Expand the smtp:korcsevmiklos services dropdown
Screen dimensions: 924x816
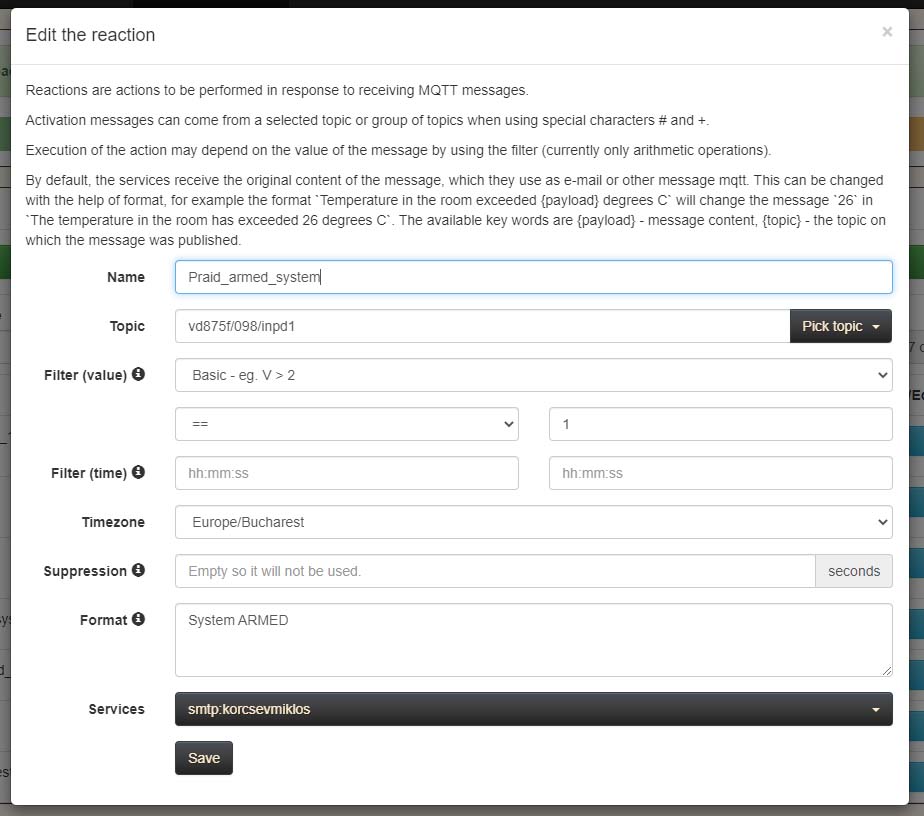pos(533,709)
